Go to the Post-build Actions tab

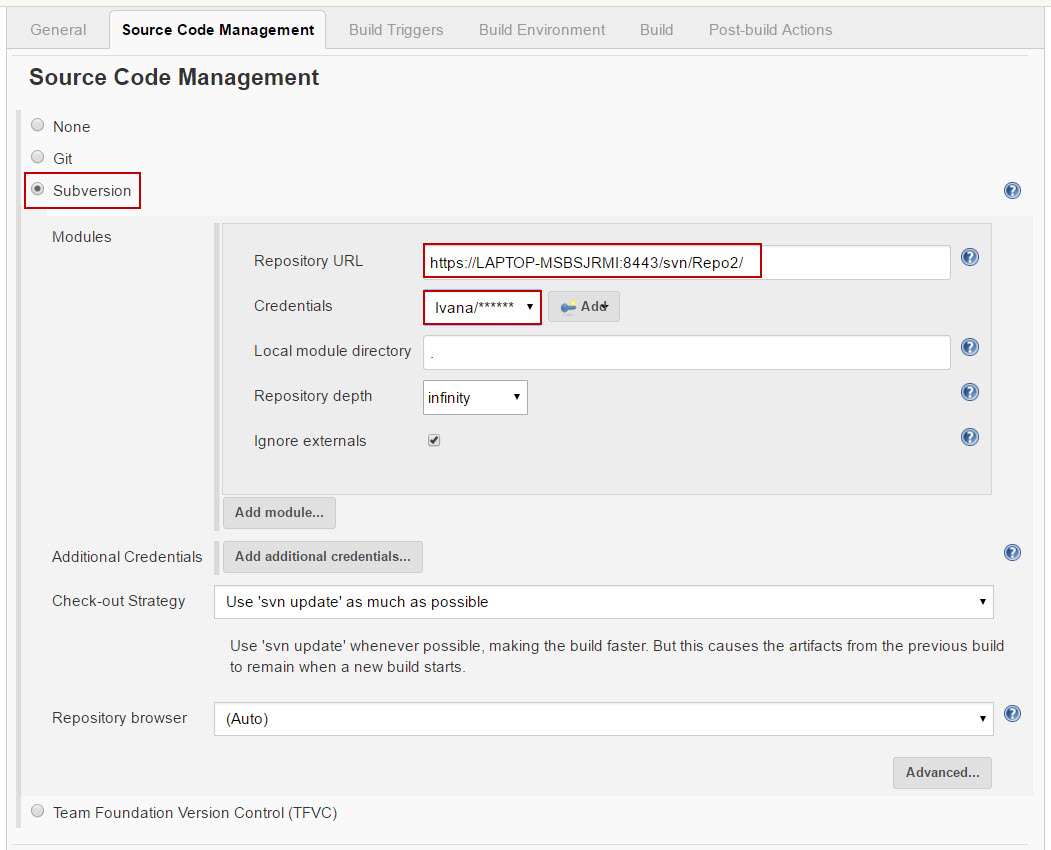(770, 30)
